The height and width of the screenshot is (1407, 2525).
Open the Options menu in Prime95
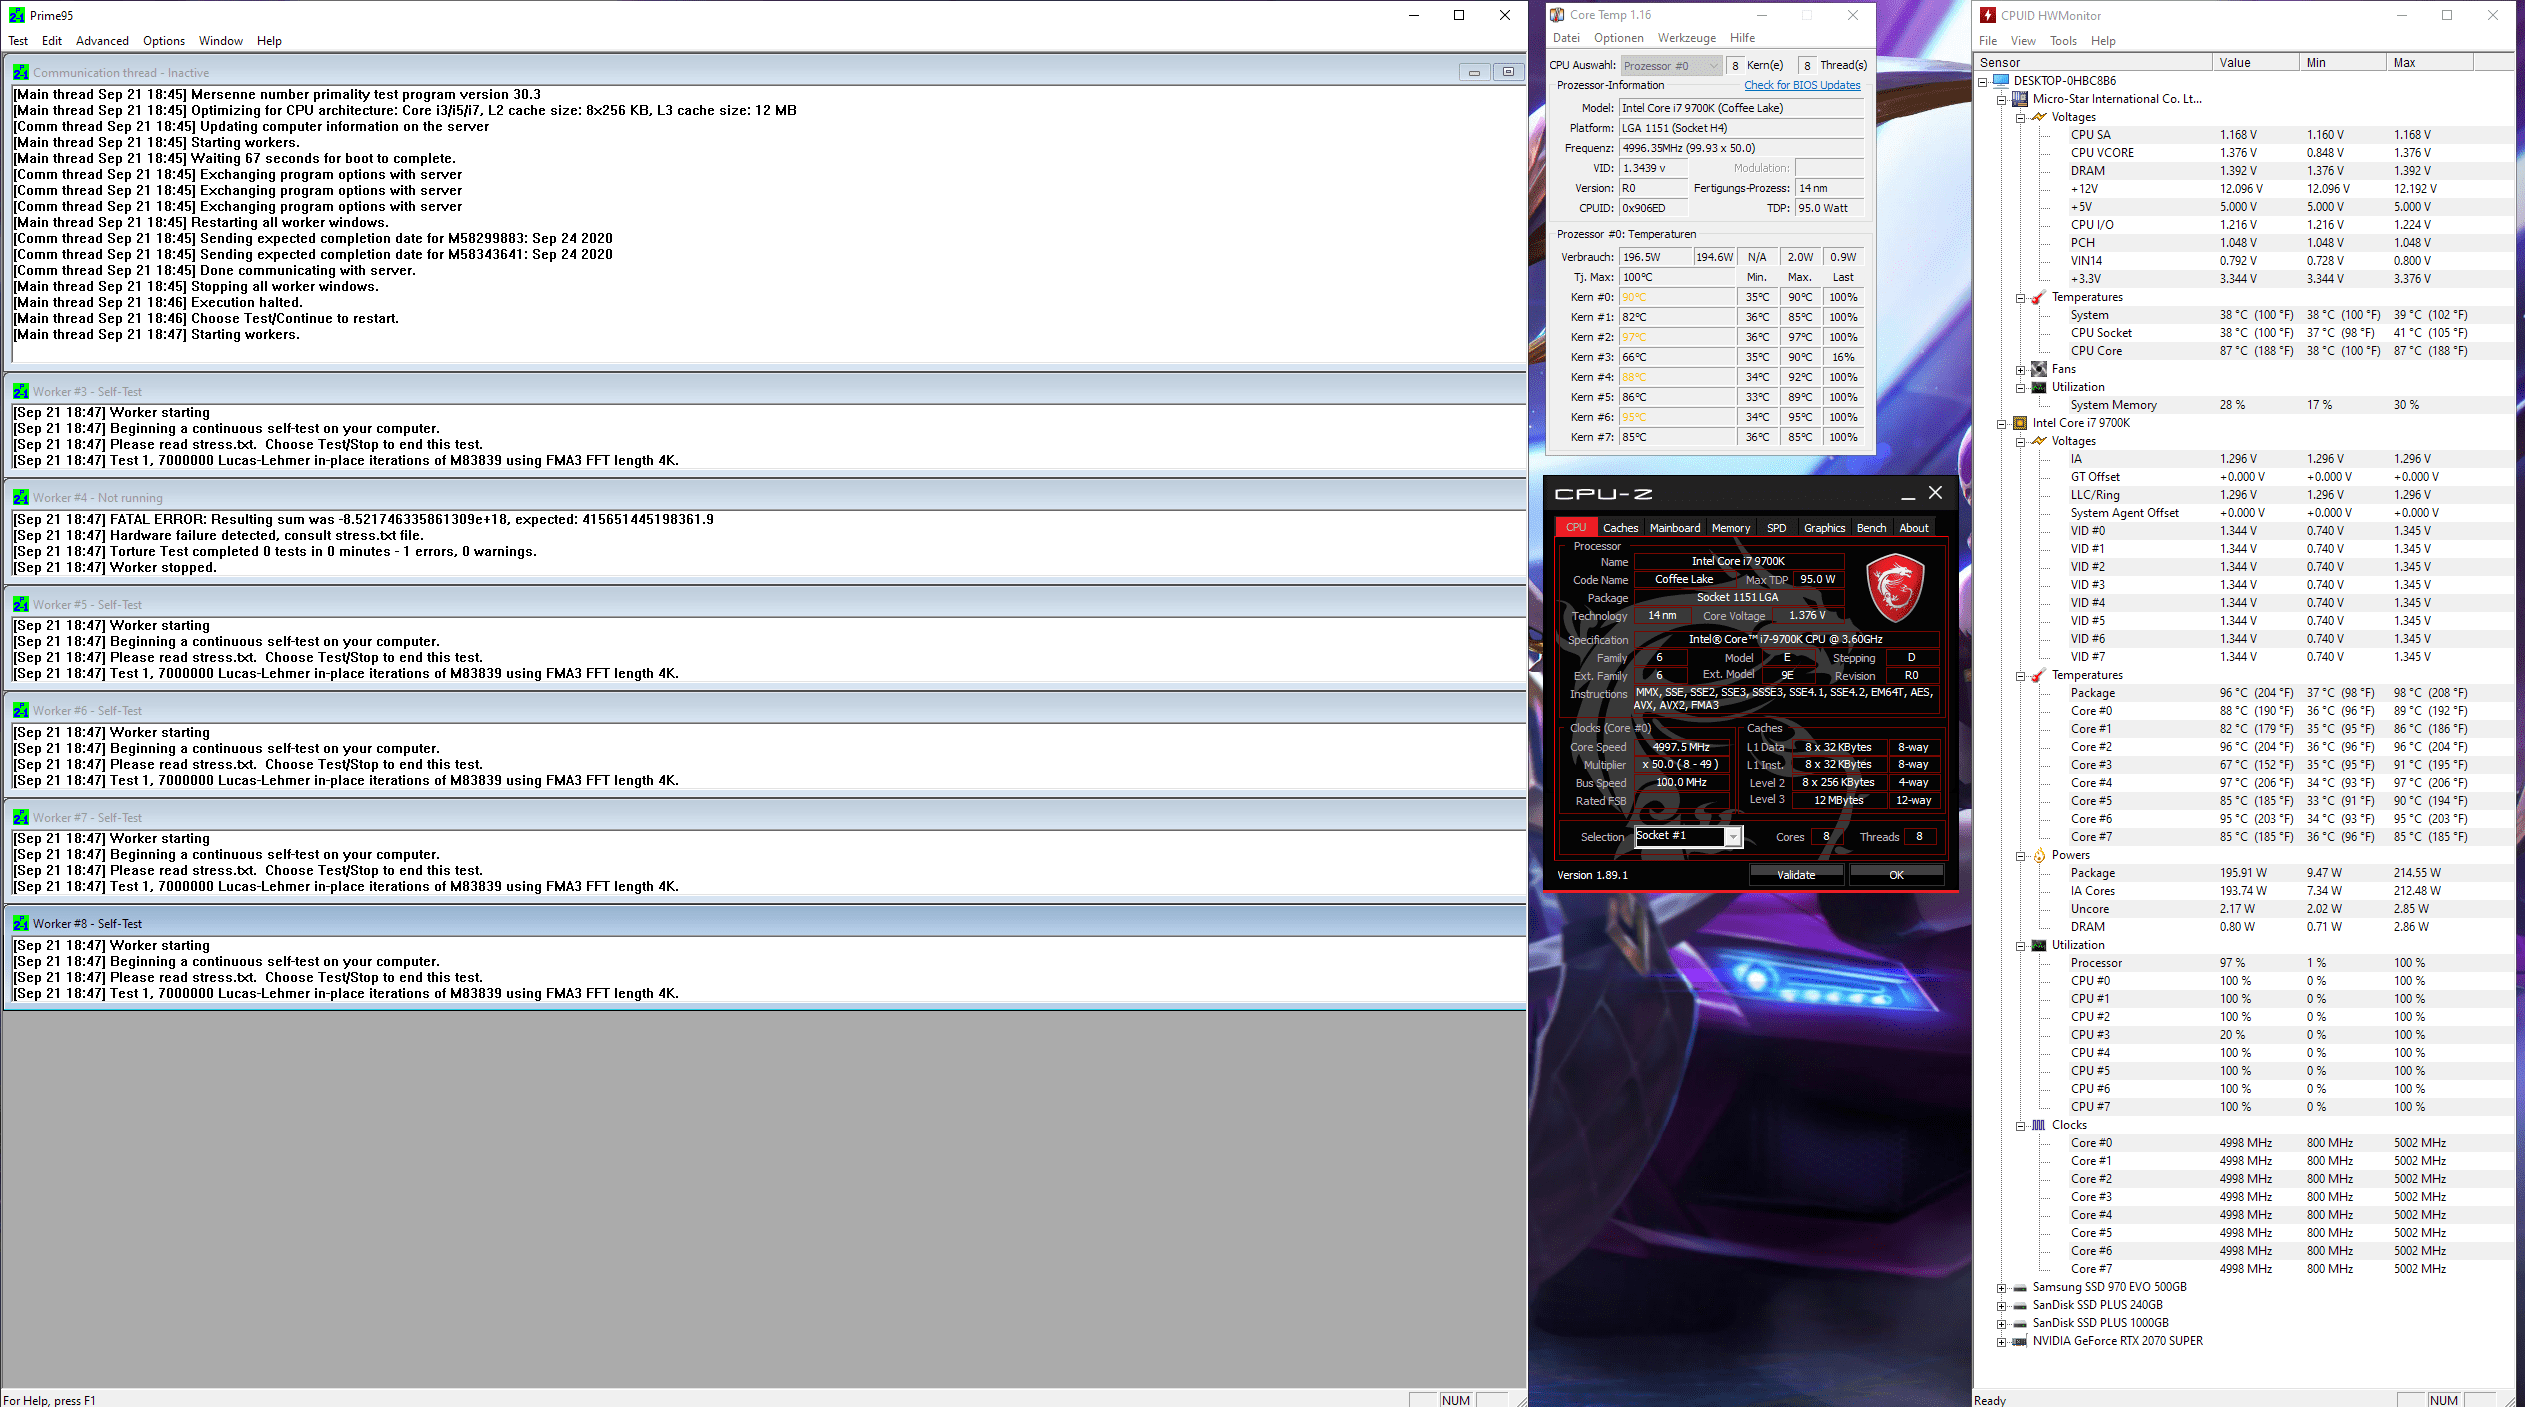pyautogui.click(x=164, y=41)
